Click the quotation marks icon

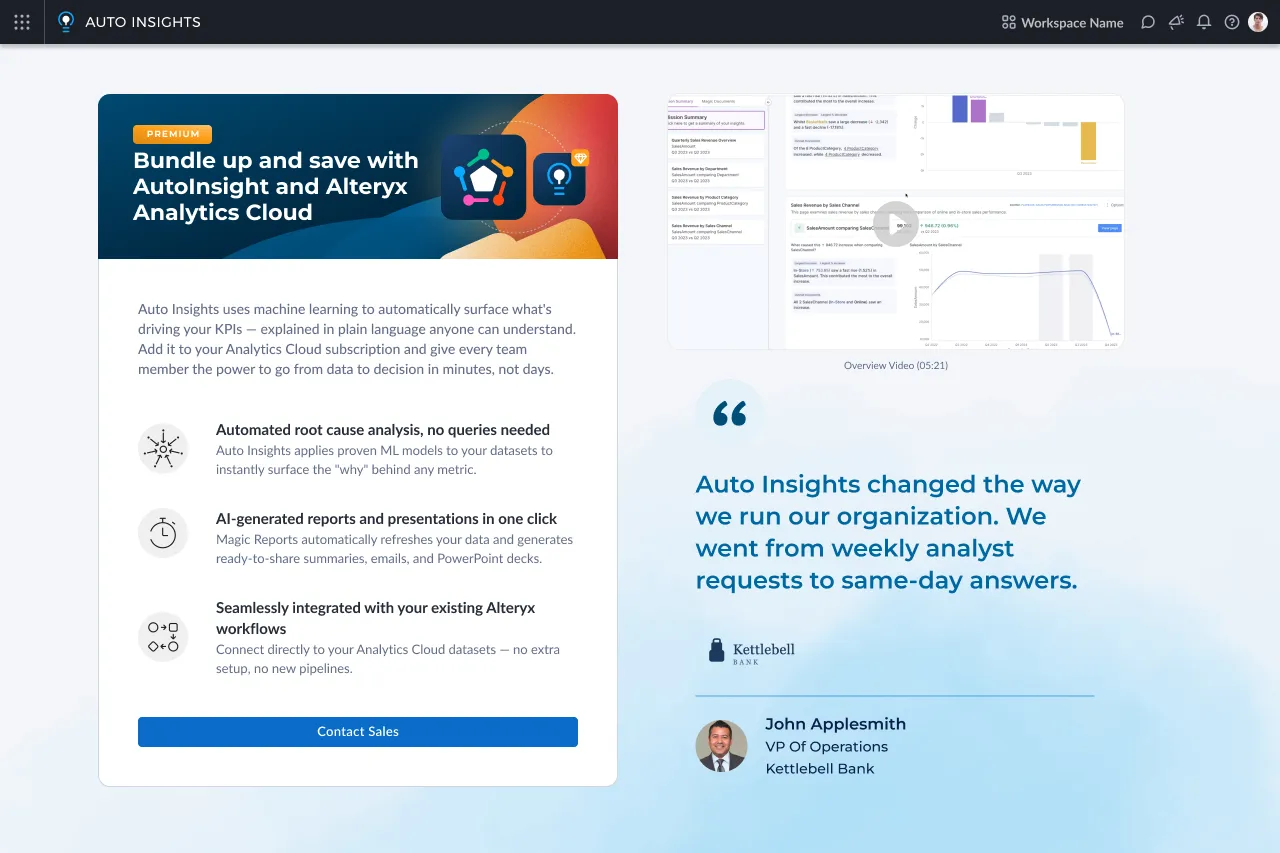click(x=730, y=414)
